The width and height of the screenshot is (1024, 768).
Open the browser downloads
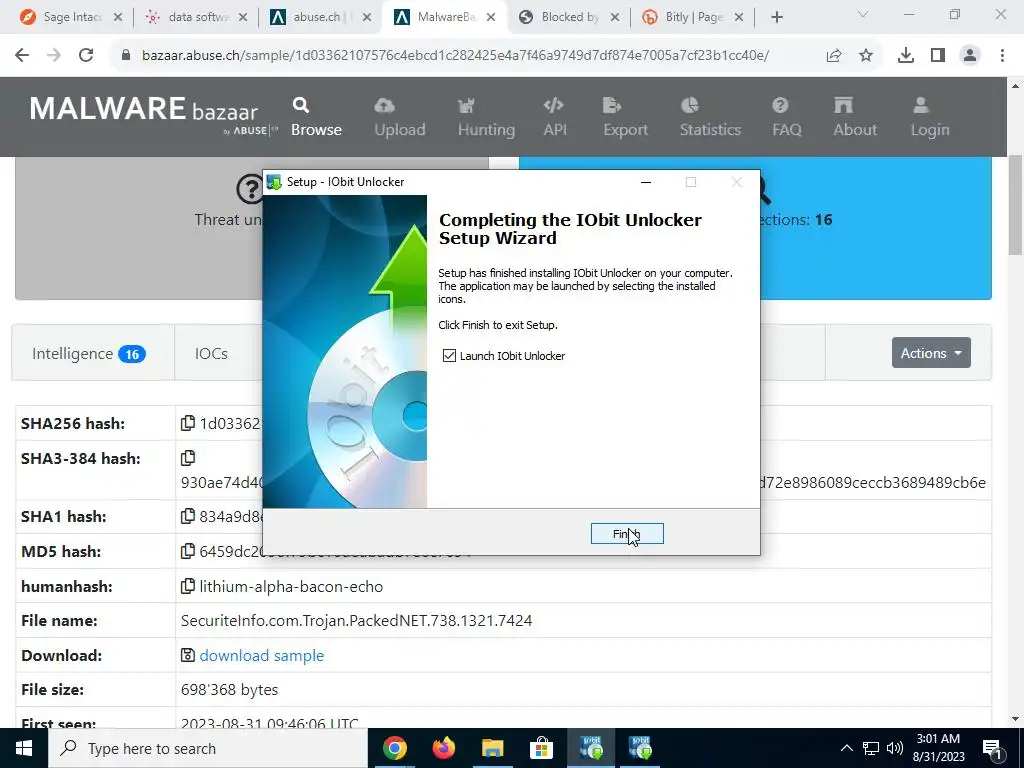pyautogui.click(x=905, y=56)
